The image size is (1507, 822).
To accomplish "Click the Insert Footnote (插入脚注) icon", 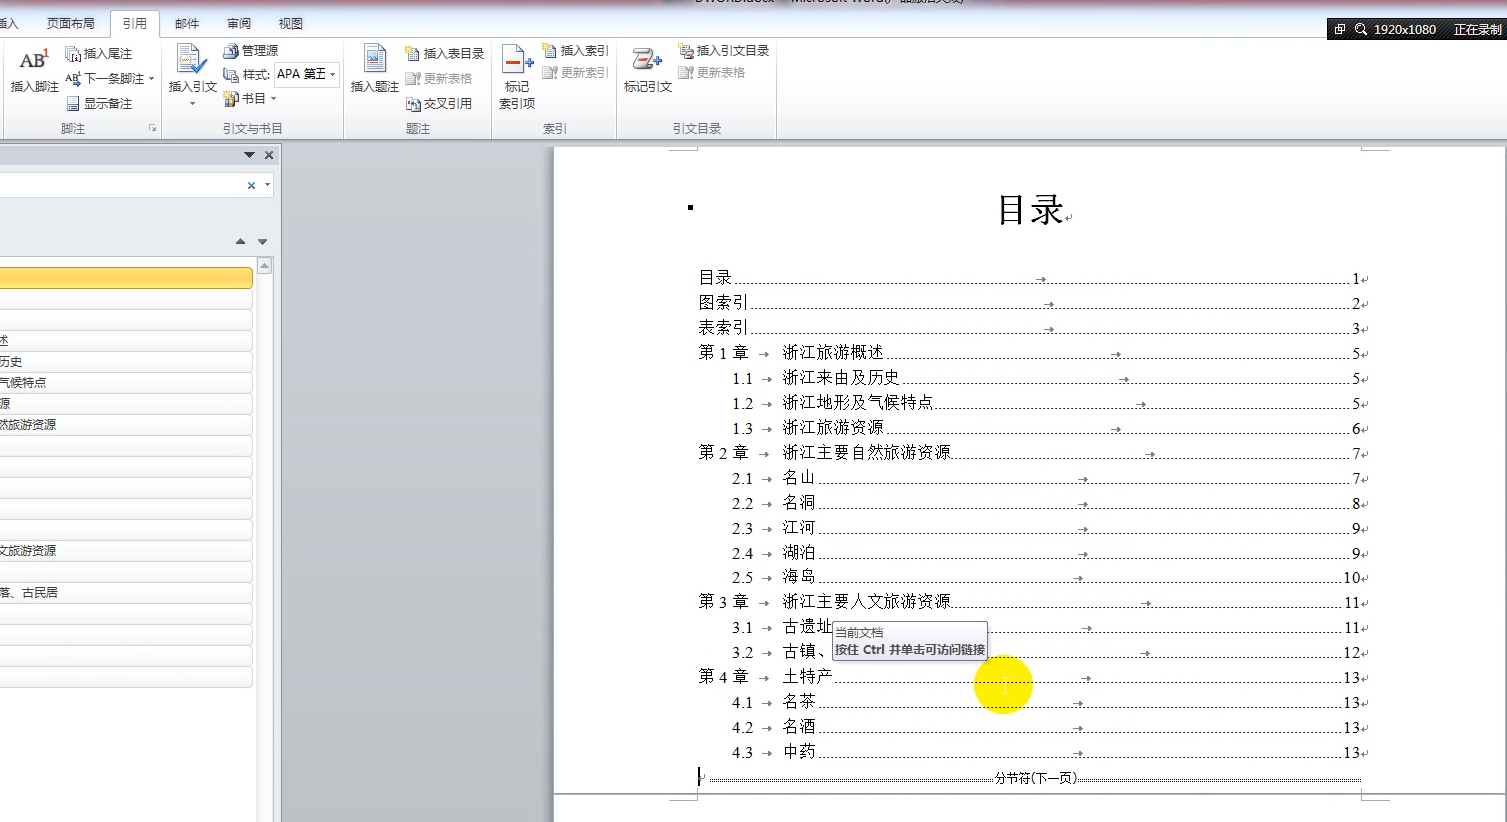I will 34,61.
